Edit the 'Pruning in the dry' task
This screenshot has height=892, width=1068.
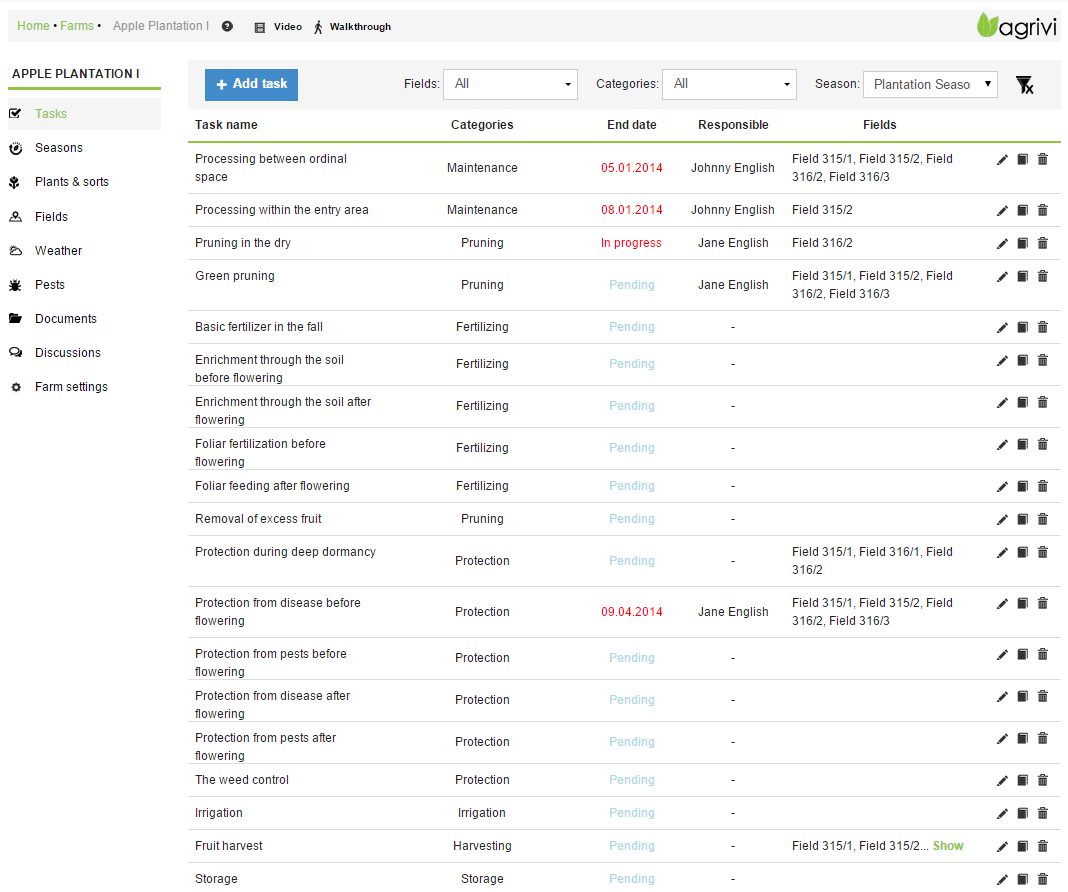1002,243
